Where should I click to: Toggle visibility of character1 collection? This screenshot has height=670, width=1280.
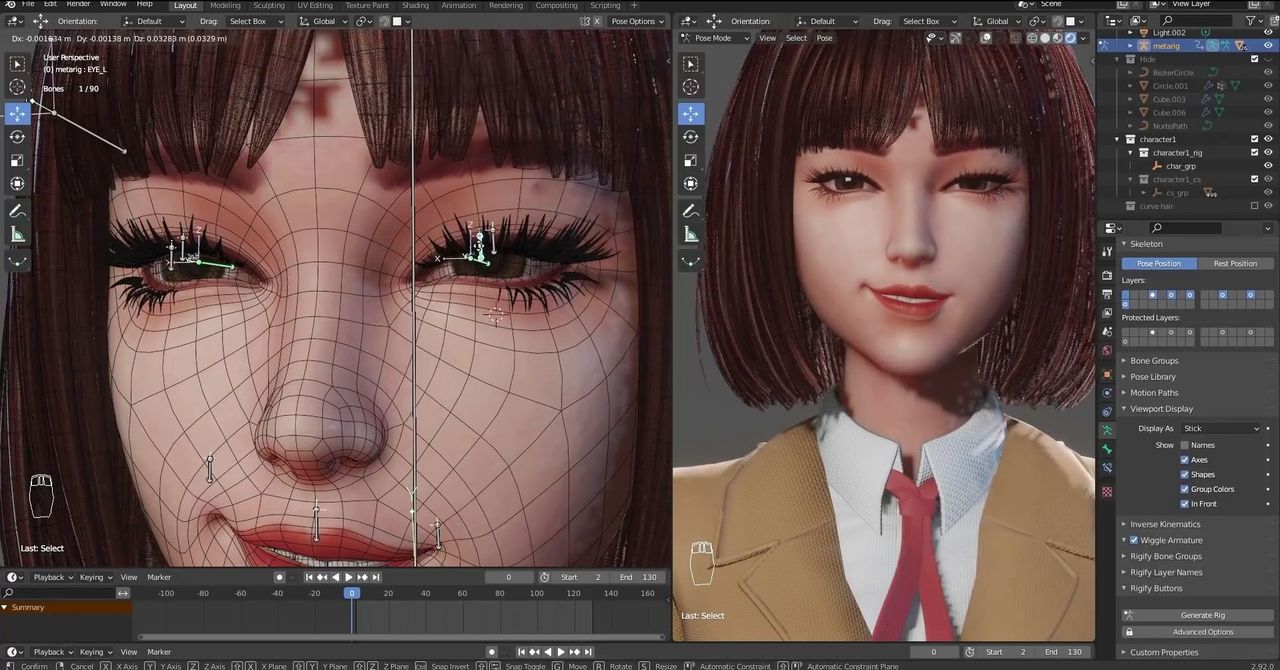tap(1268, 139)
